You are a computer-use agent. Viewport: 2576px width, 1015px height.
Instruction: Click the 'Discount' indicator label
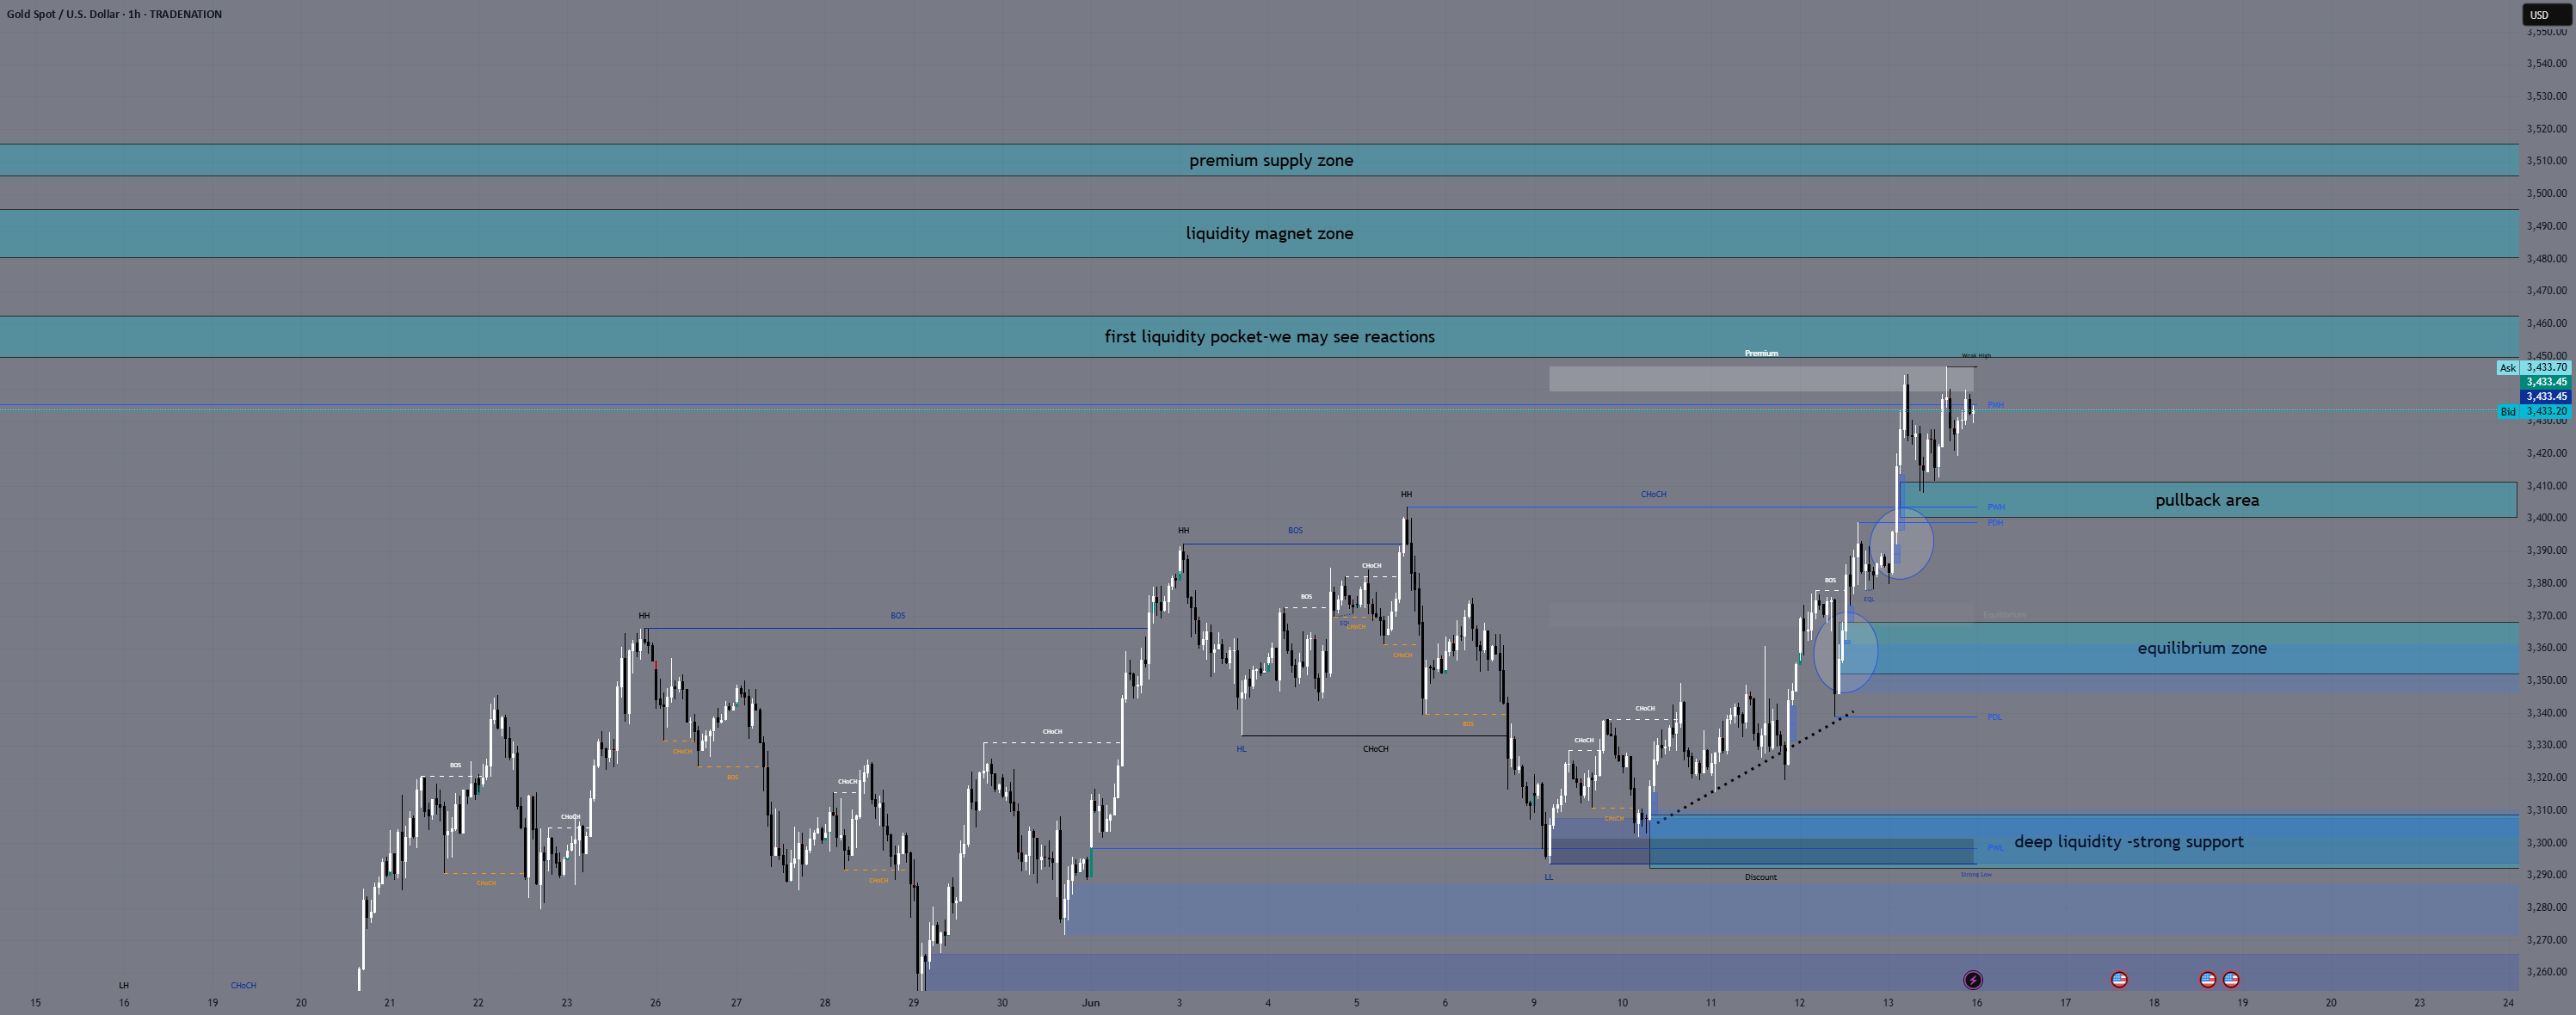1761,877
